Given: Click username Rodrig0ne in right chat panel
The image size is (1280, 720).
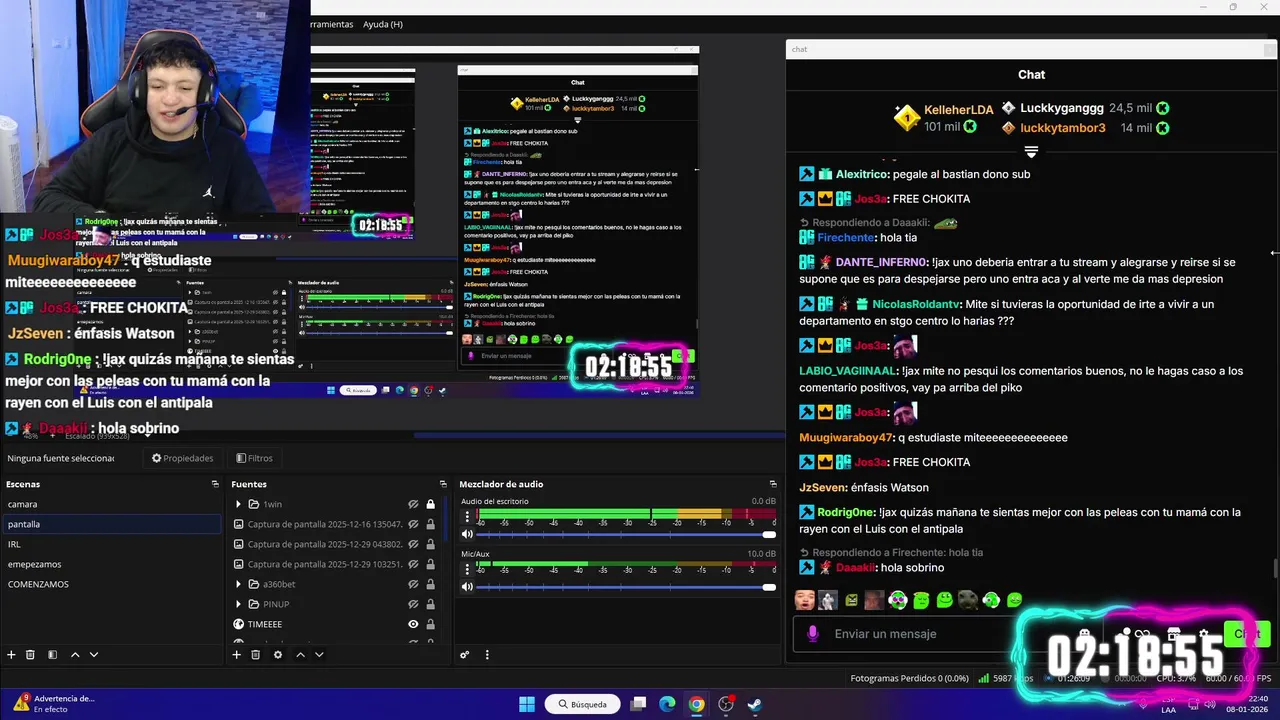Looking at the screenshot, I should click(x=846, y=512).
